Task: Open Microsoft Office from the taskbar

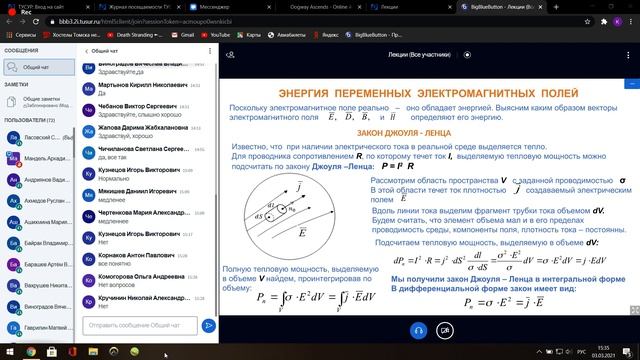Action: click(x=73, y=351)
